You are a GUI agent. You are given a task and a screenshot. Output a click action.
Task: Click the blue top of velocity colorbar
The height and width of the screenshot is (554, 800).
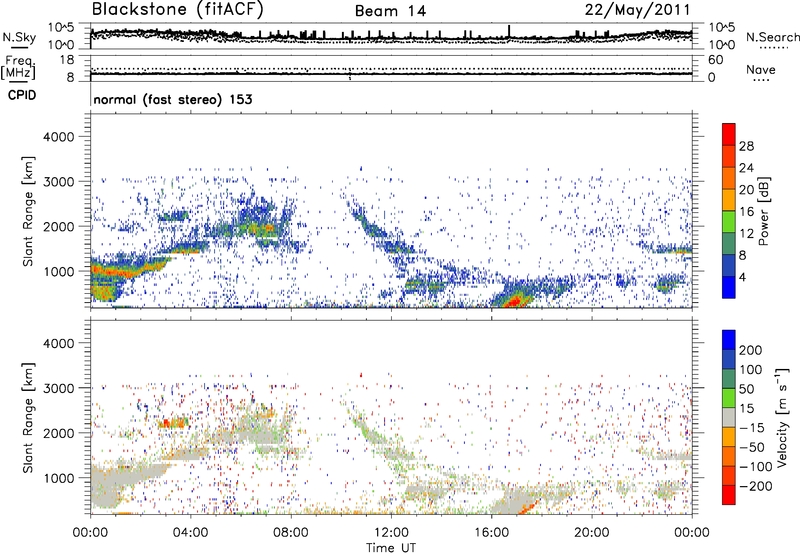(x=729, y=340)
